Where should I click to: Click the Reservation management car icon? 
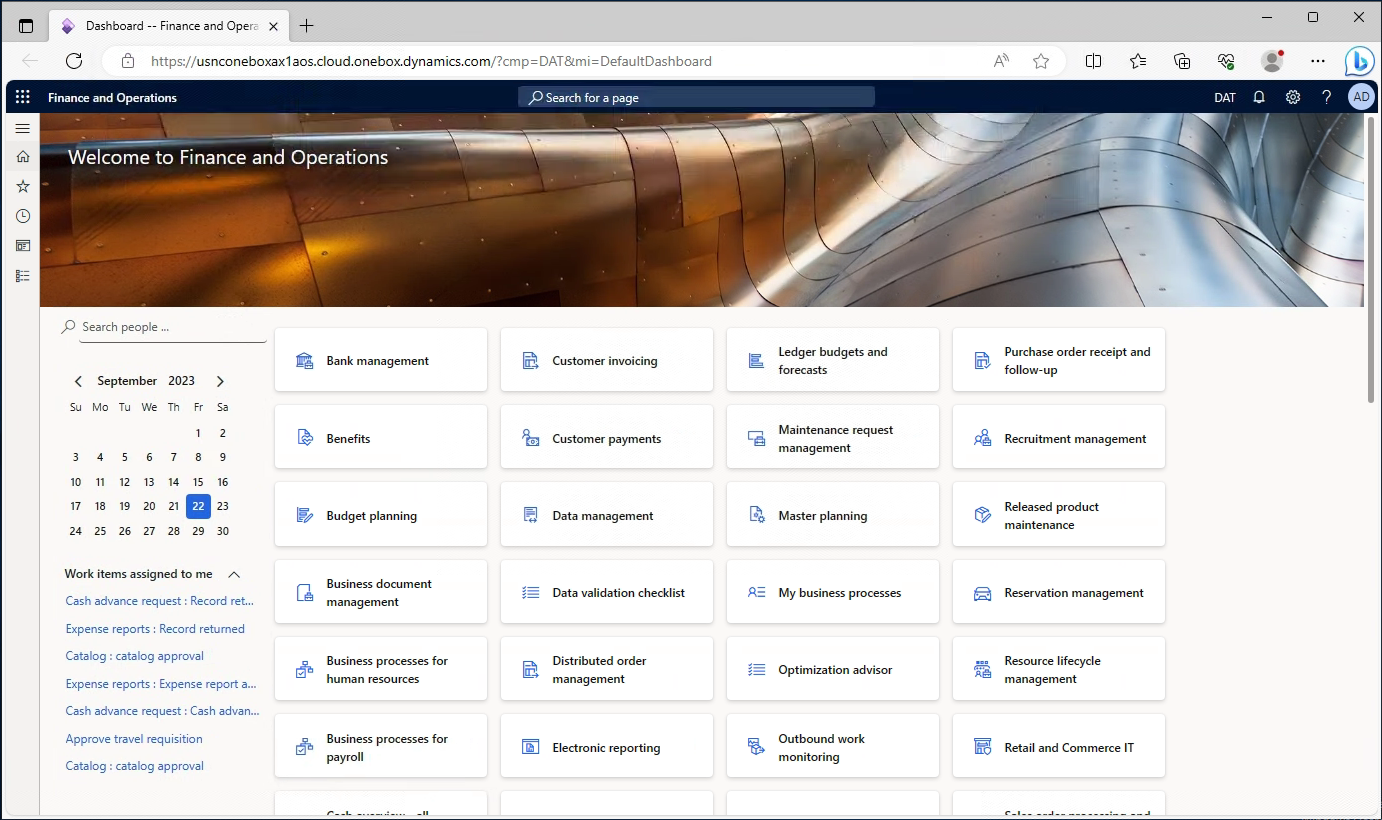[983, 593]
